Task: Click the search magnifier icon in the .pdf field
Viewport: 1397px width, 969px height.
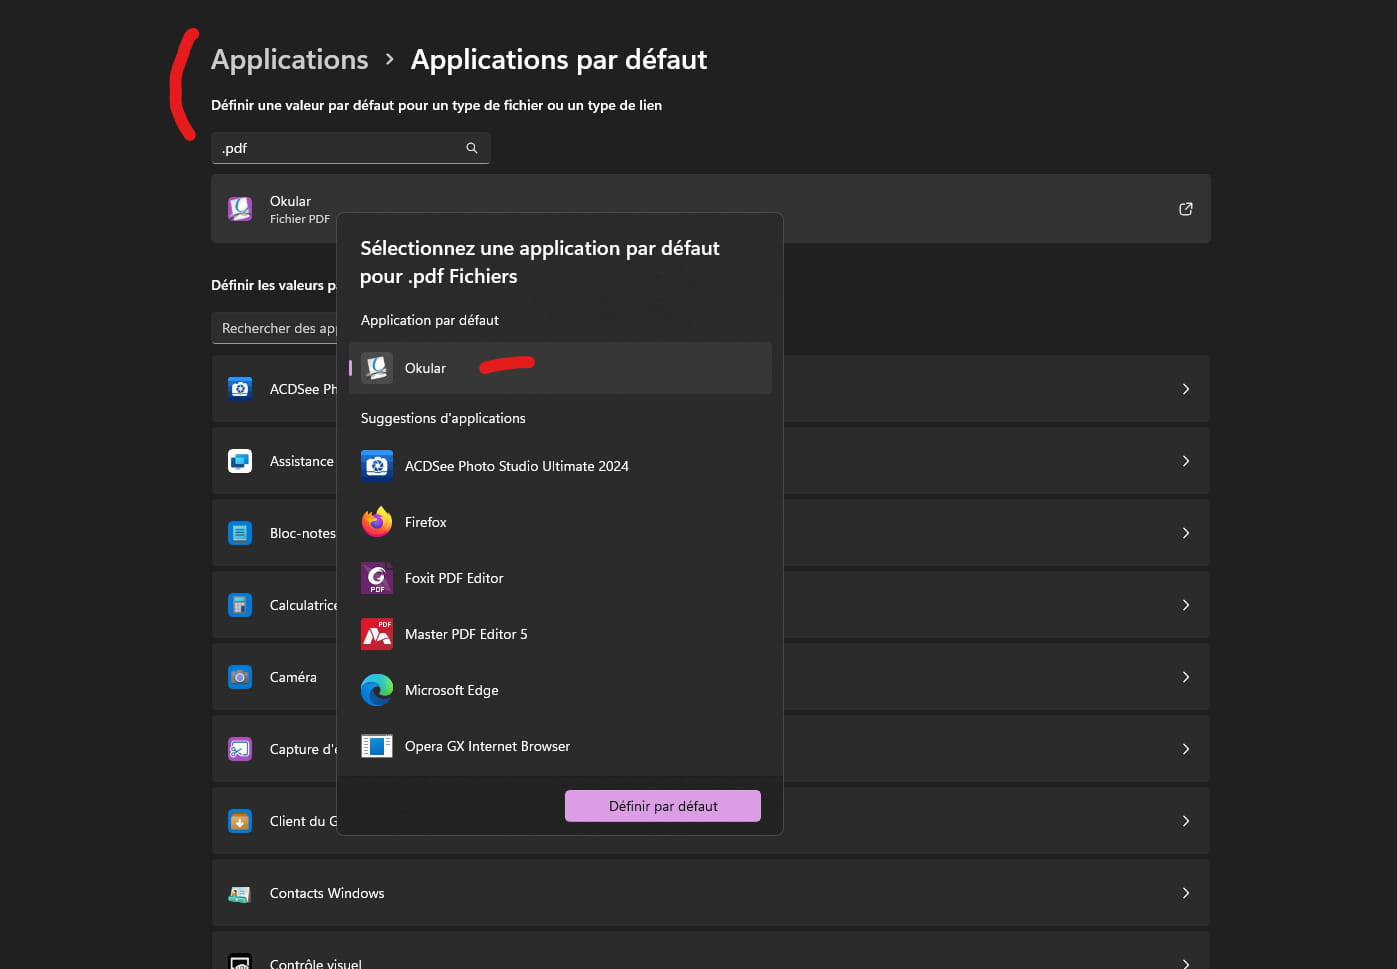Action: tap(472, 148)
